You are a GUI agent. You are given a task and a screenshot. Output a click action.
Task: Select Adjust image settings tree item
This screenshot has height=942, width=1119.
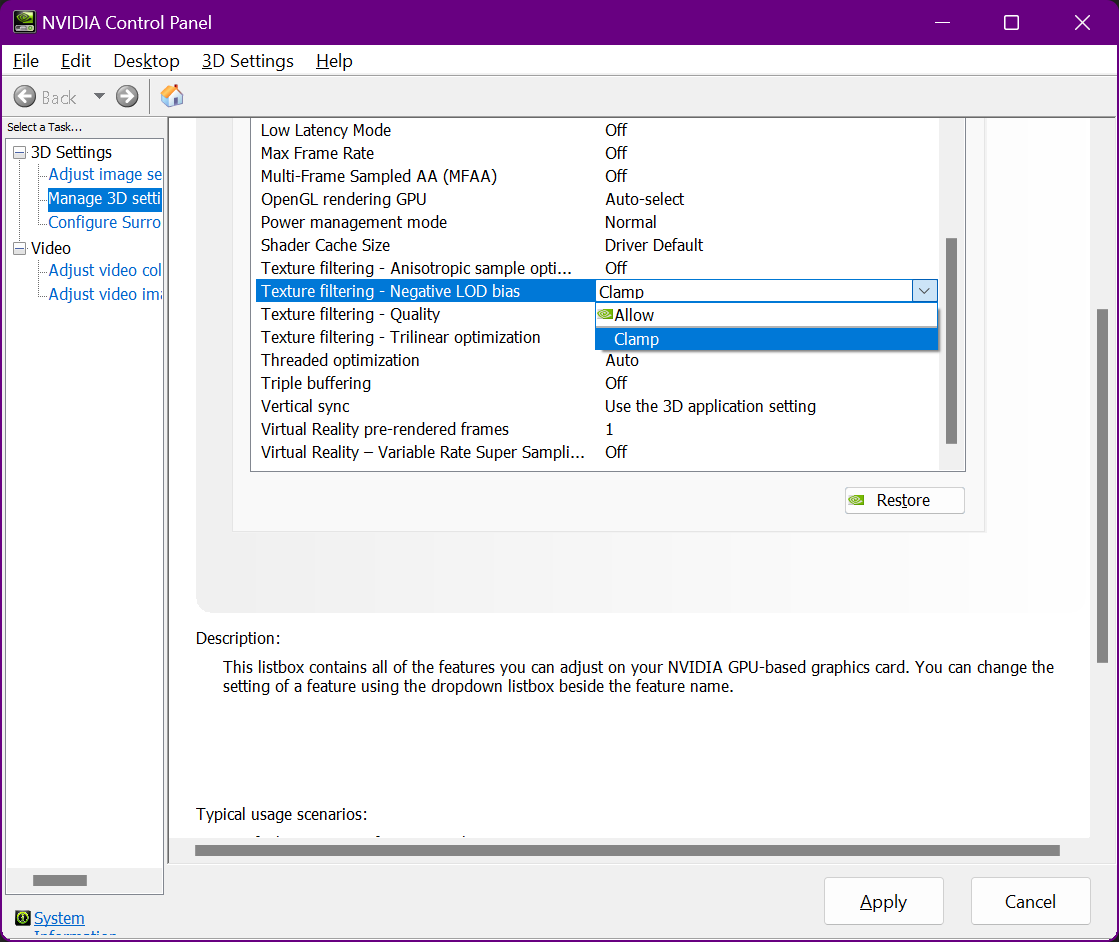pyautogui.click(x=105, y=175)
